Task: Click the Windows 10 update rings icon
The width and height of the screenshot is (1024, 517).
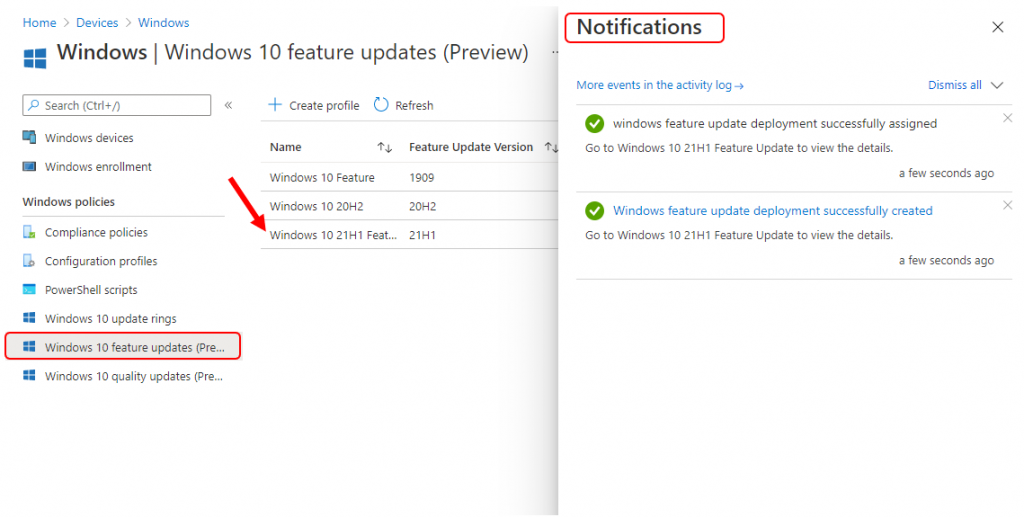Action: point(29,318)
